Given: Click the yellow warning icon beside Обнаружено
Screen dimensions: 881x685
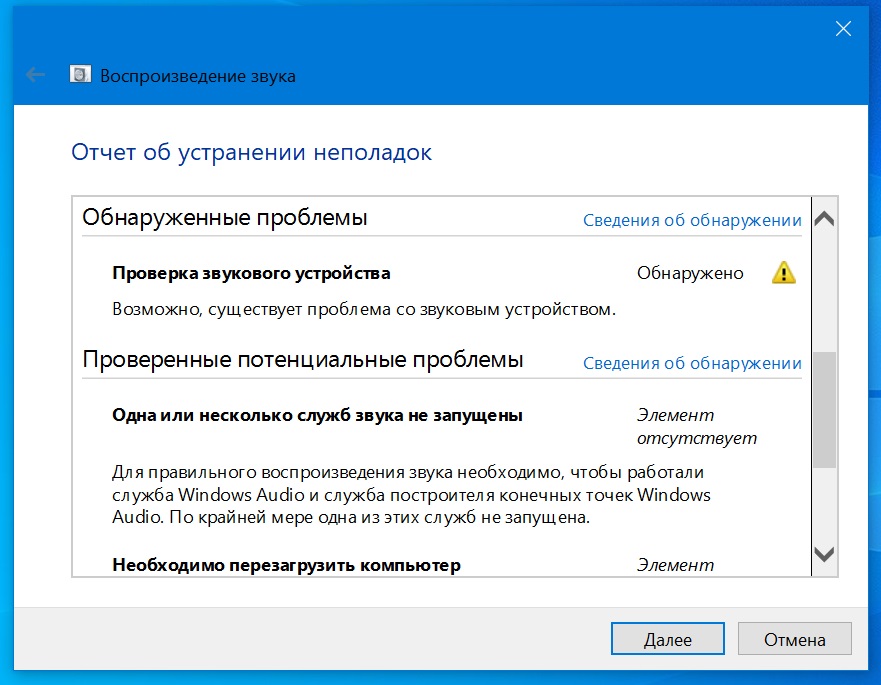Looking at the screenshot, I should 784,273.
